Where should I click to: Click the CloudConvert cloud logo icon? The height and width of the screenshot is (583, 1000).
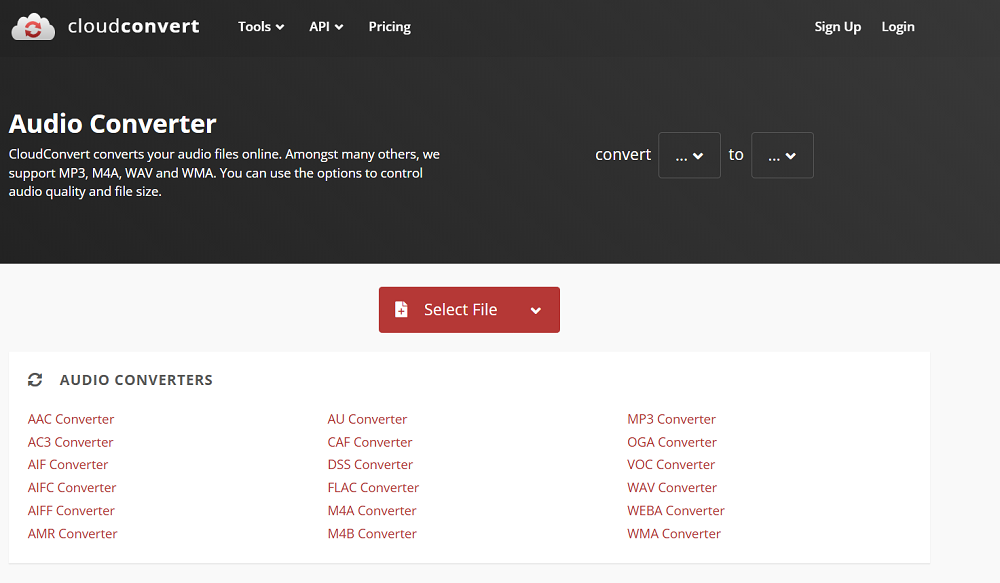(x=33, y=27)
